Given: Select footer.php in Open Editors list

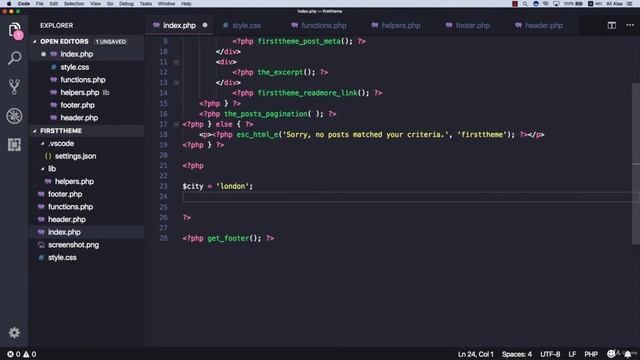Looking at the screenshot, I should (87, 105).
